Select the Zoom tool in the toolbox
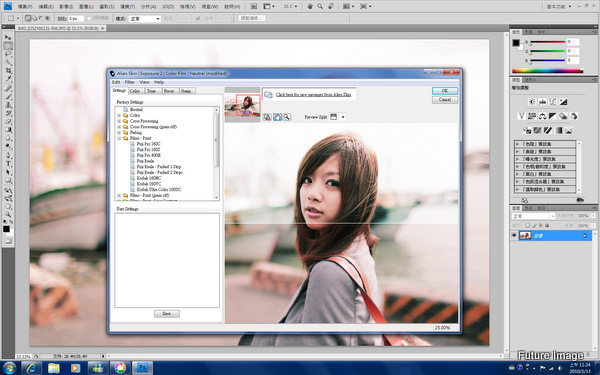Viewport: 600px width, 375px height. [x=8, y=214]
